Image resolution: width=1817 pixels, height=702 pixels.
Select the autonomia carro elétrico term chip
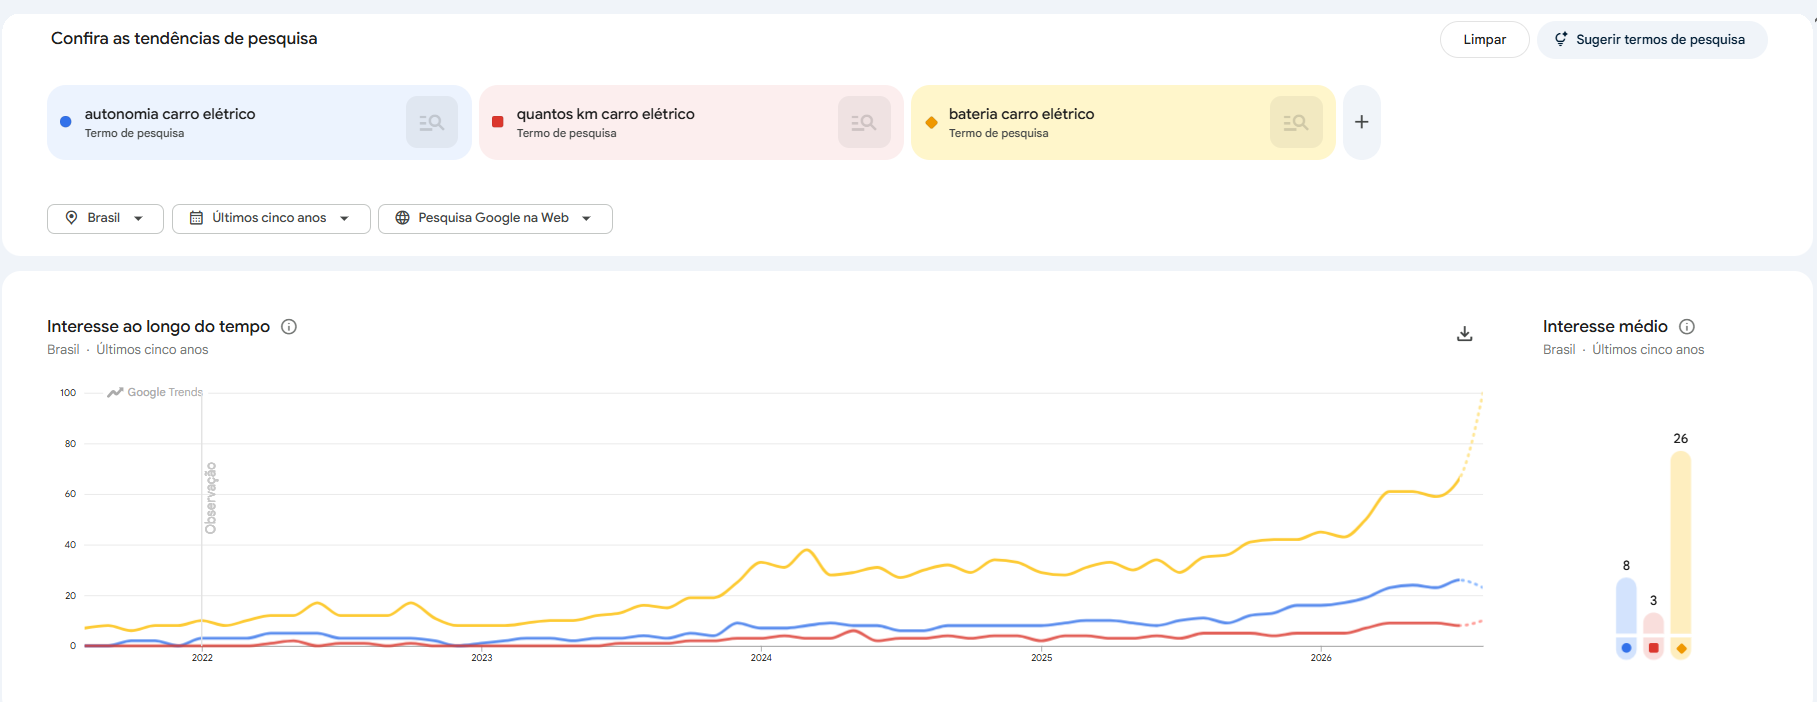pos(259,122)
